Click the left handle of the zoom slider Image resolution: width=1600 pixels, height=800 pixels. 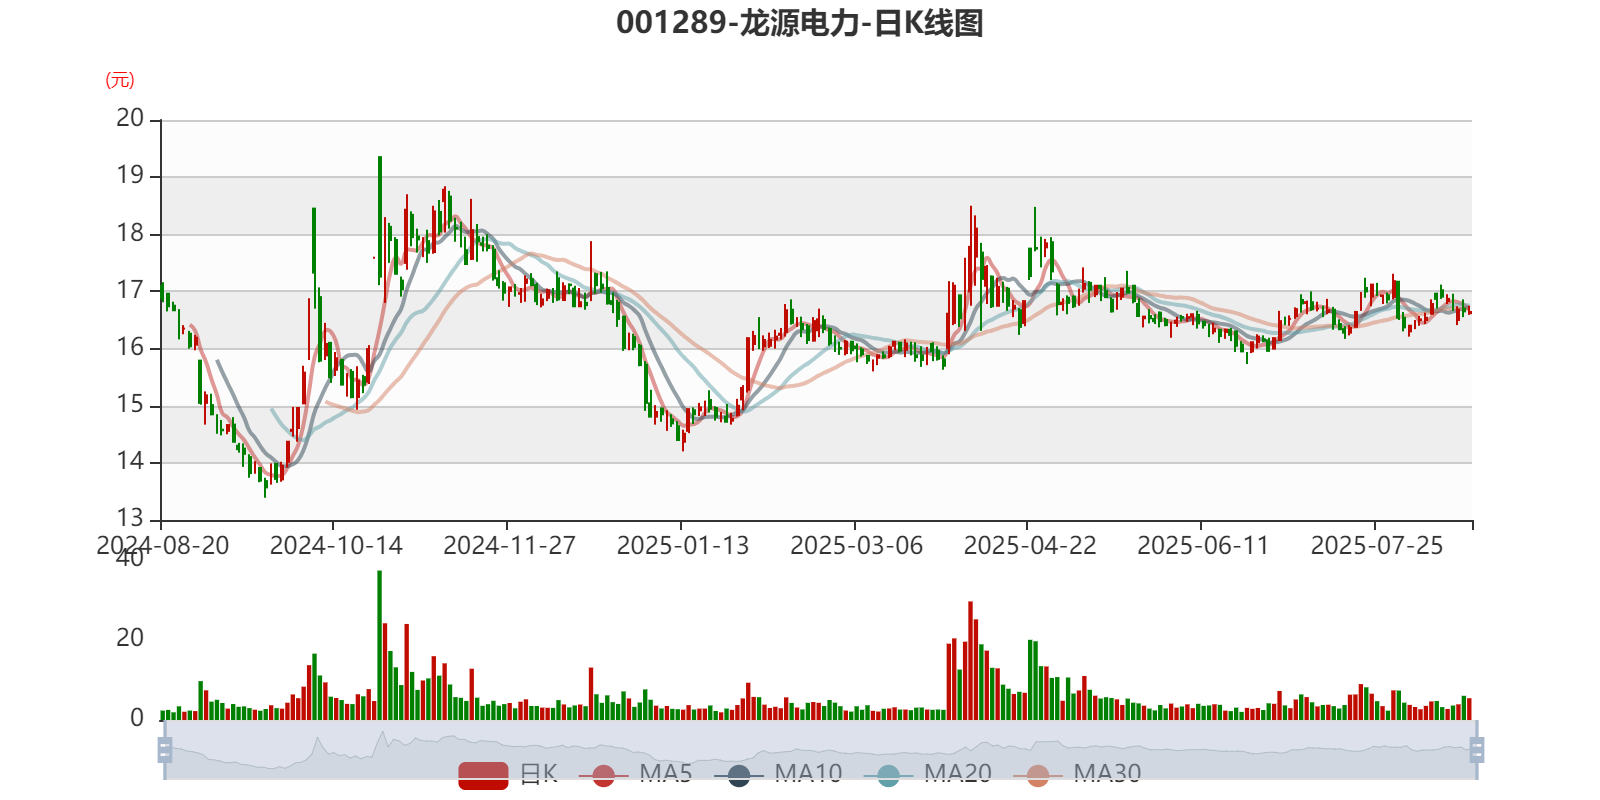[x=165, y=749]
